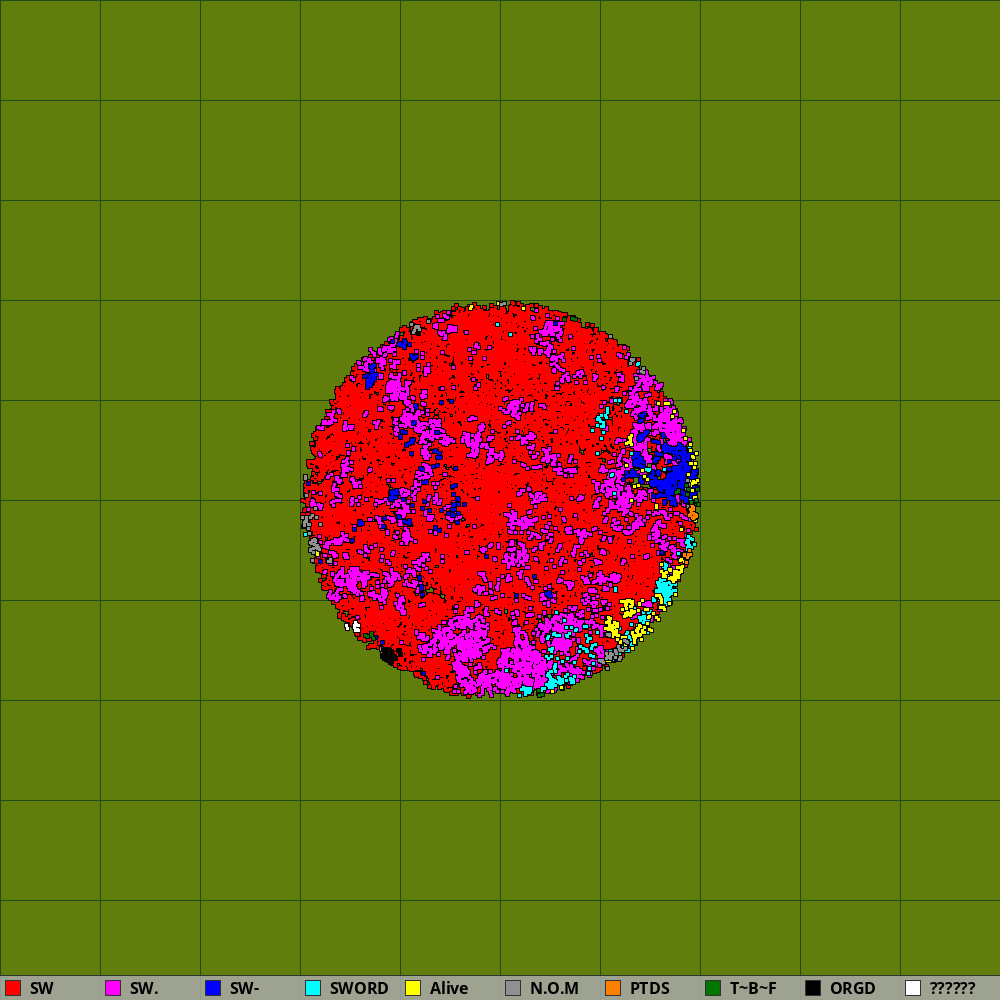Viewport: 1000px width, 1000px height.
Task: Click the white territory patch on the map
Action: point(355,627)
